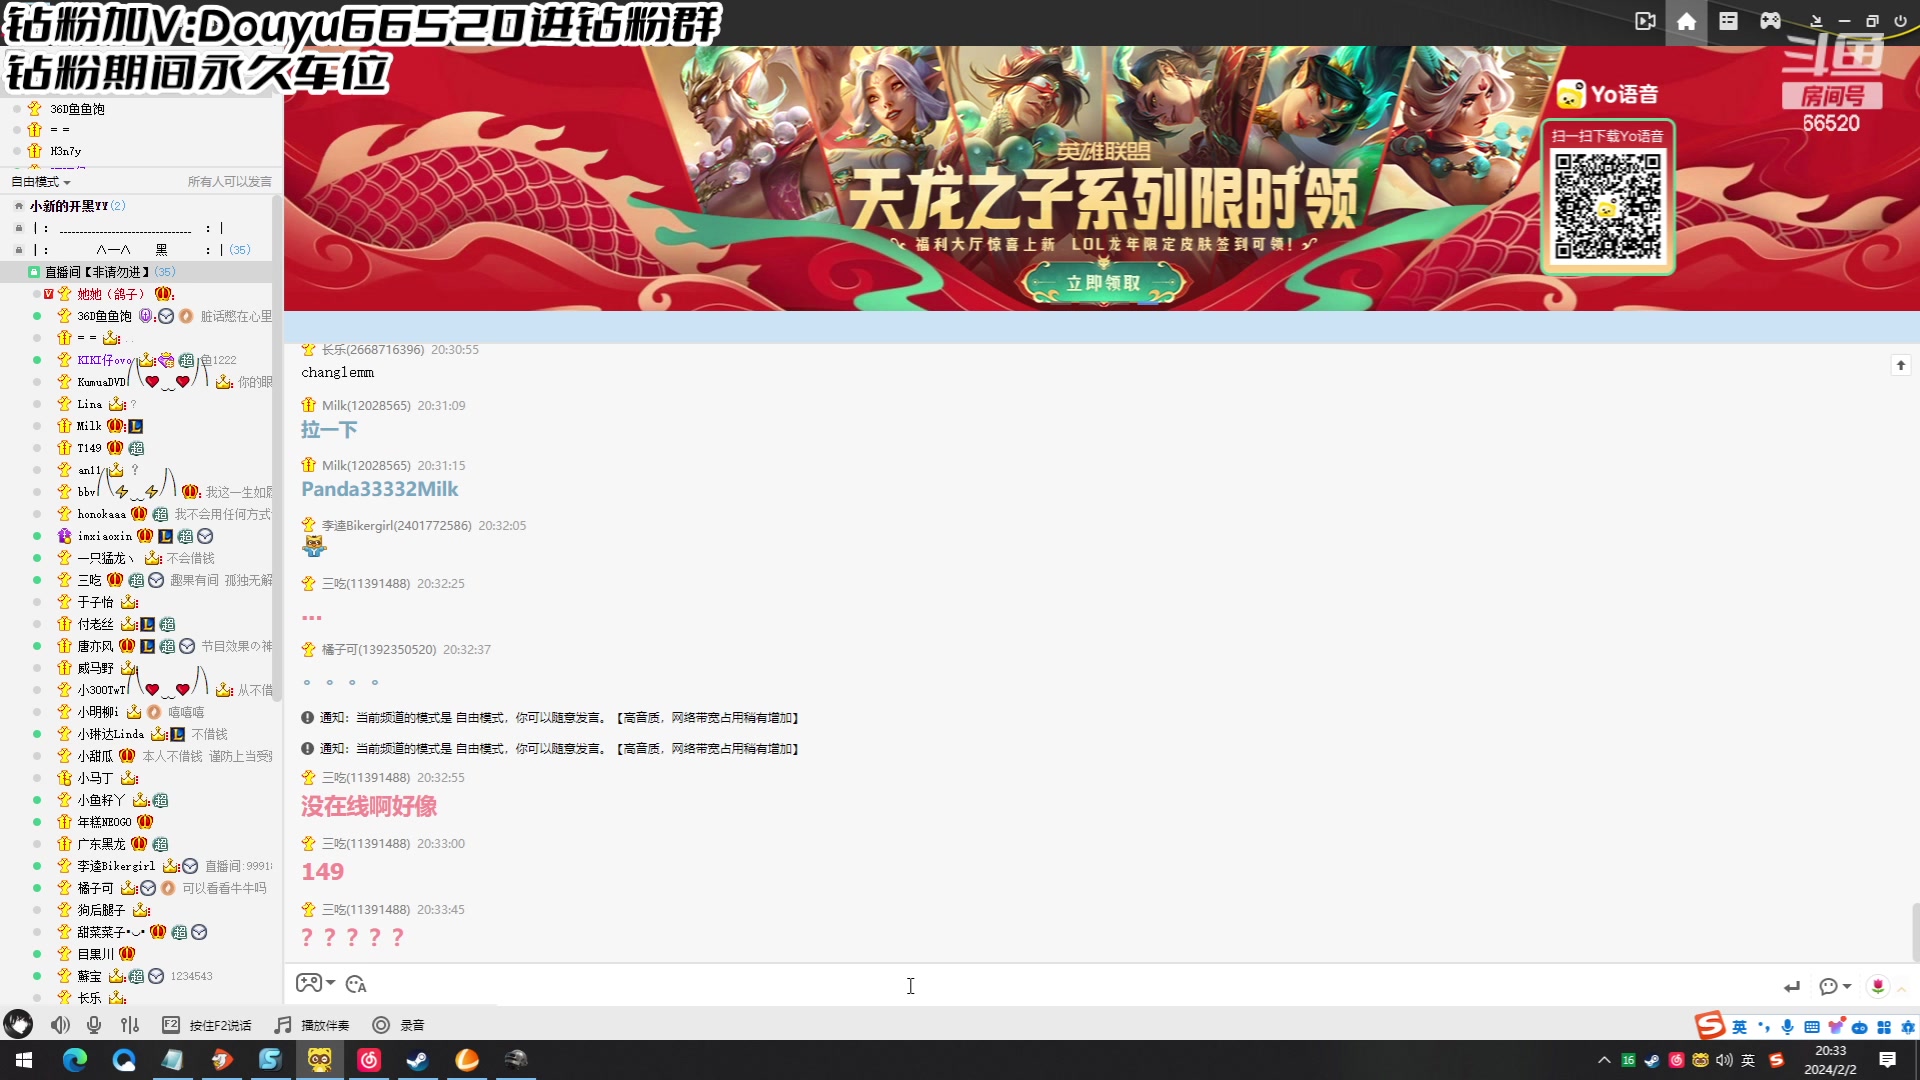Collapse the 直播间【非请勿进】 channel
The width and height of the screenshot is (1920, 1080).
(x=34, y=272)
